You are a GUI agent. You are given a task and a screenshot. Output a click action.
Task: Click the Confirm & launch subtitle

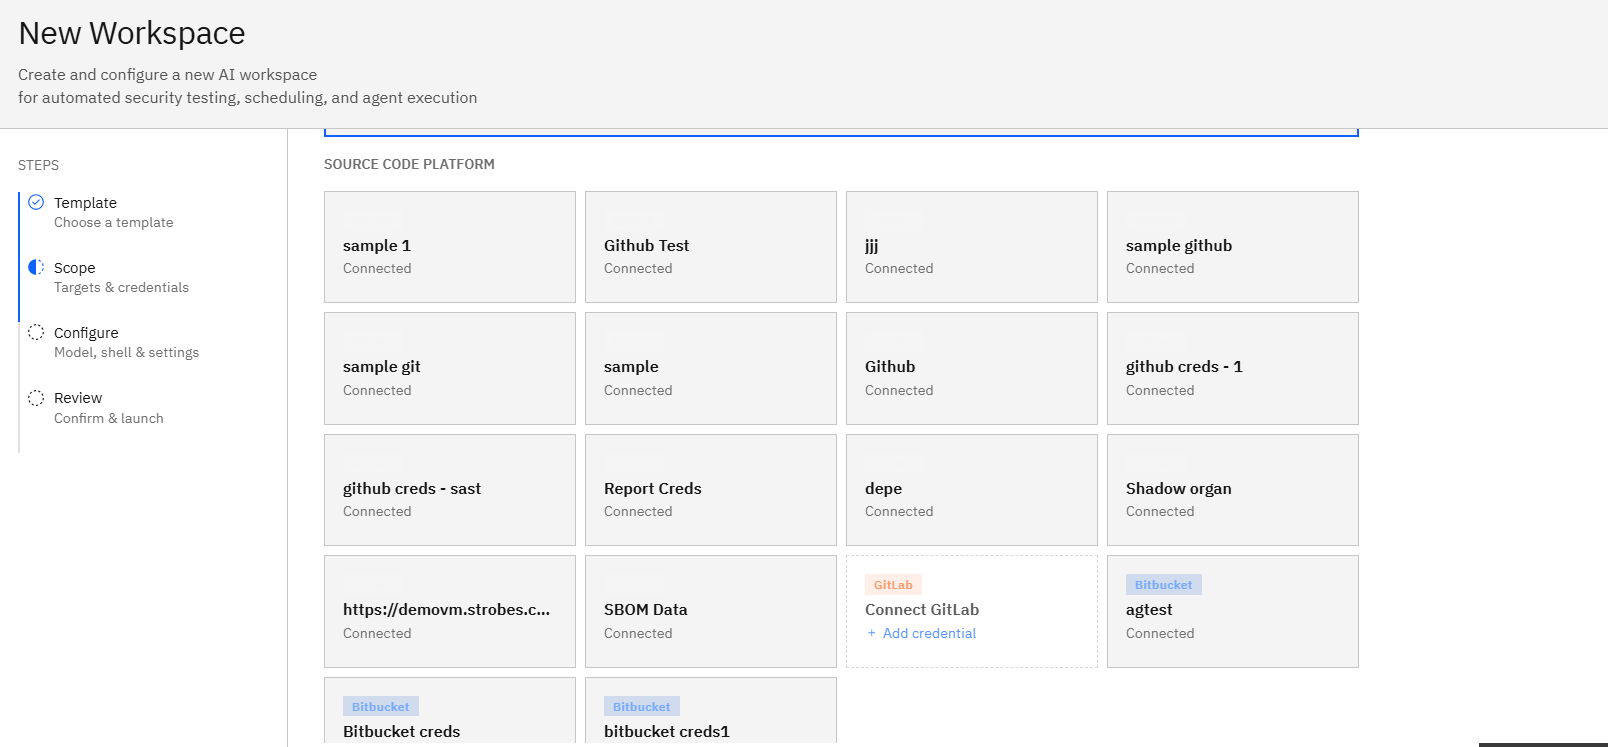(109, 418)
